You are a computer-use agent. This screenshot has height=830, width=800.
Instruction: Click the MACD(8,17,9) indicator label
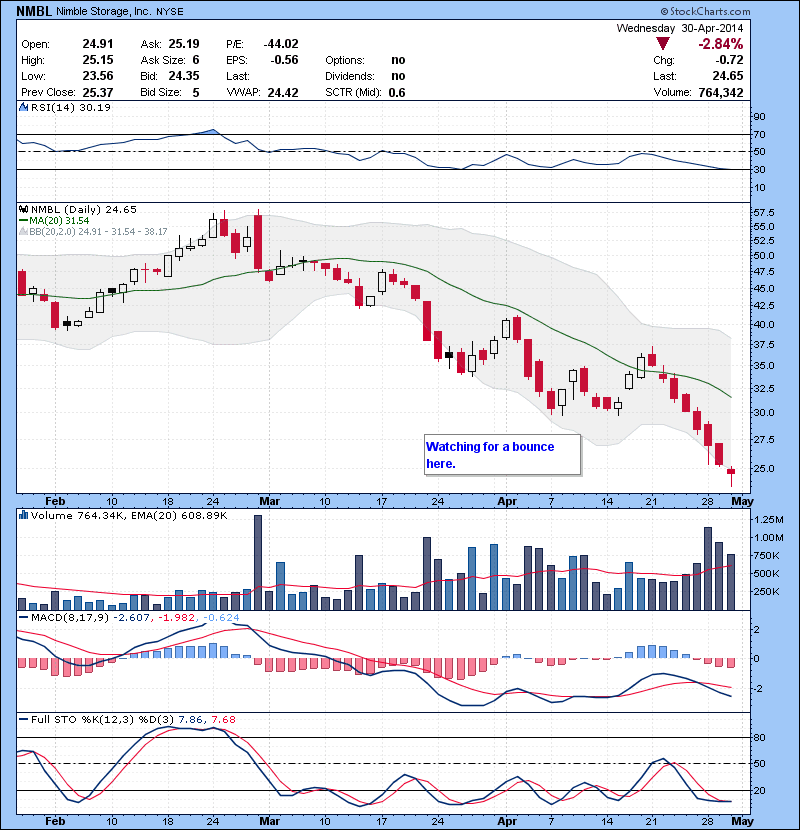click(70, 617)
